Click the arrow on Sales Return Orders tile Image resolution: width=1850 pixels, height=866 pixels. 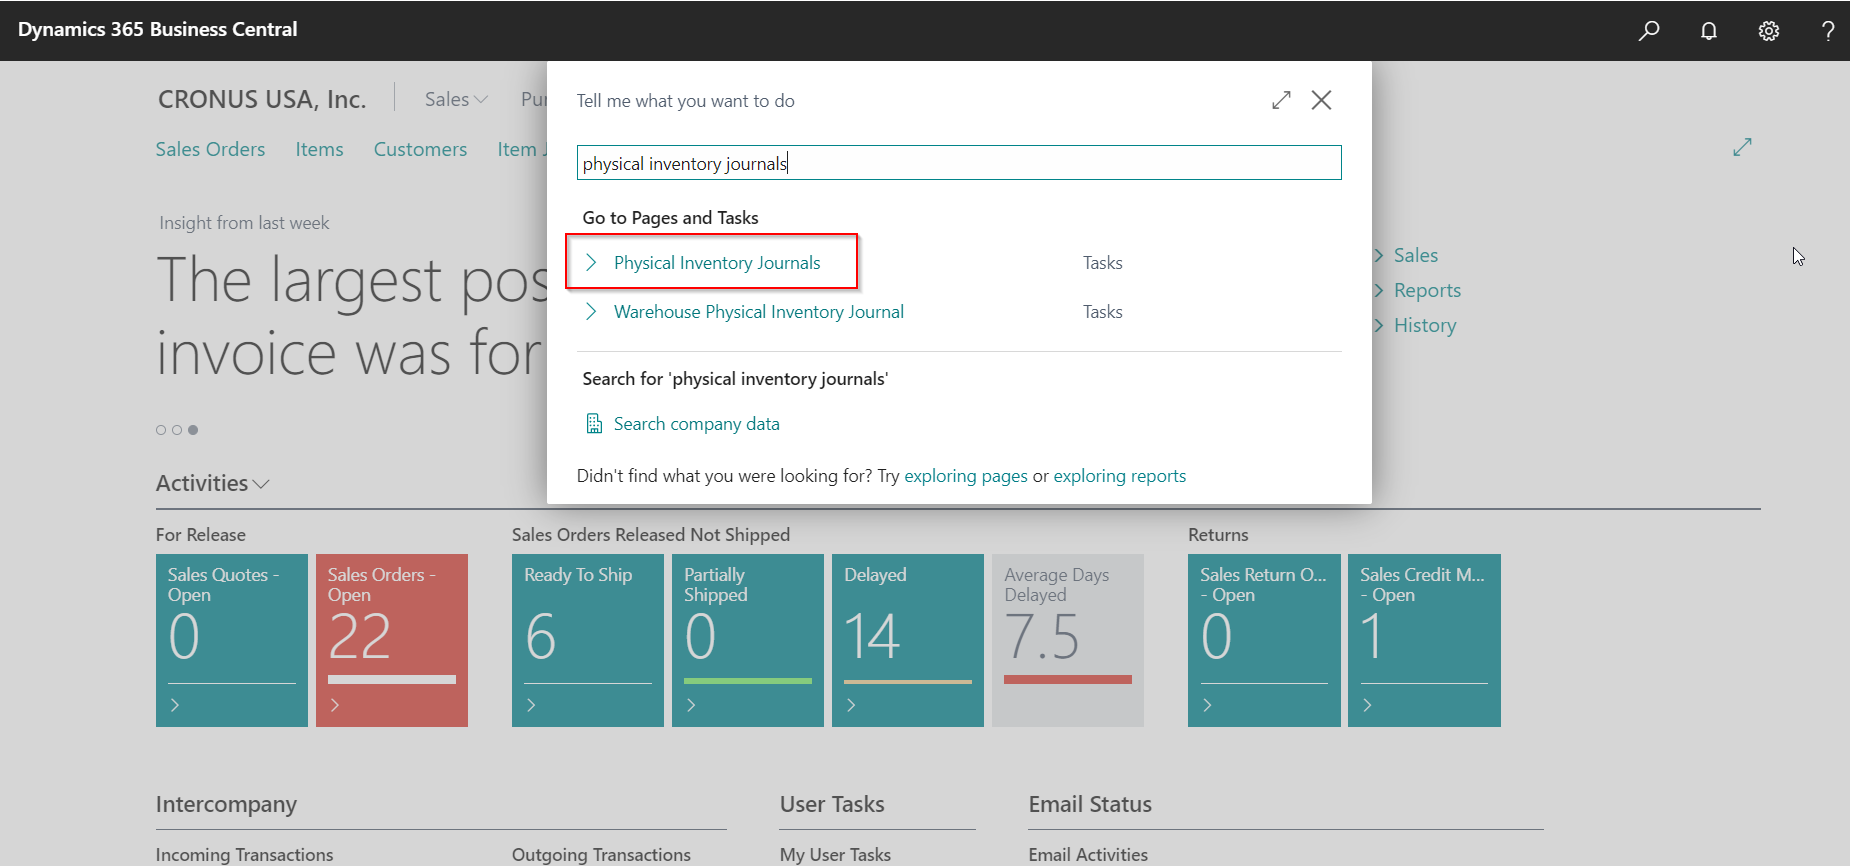pyautogui.click(x=1207, y=705)
